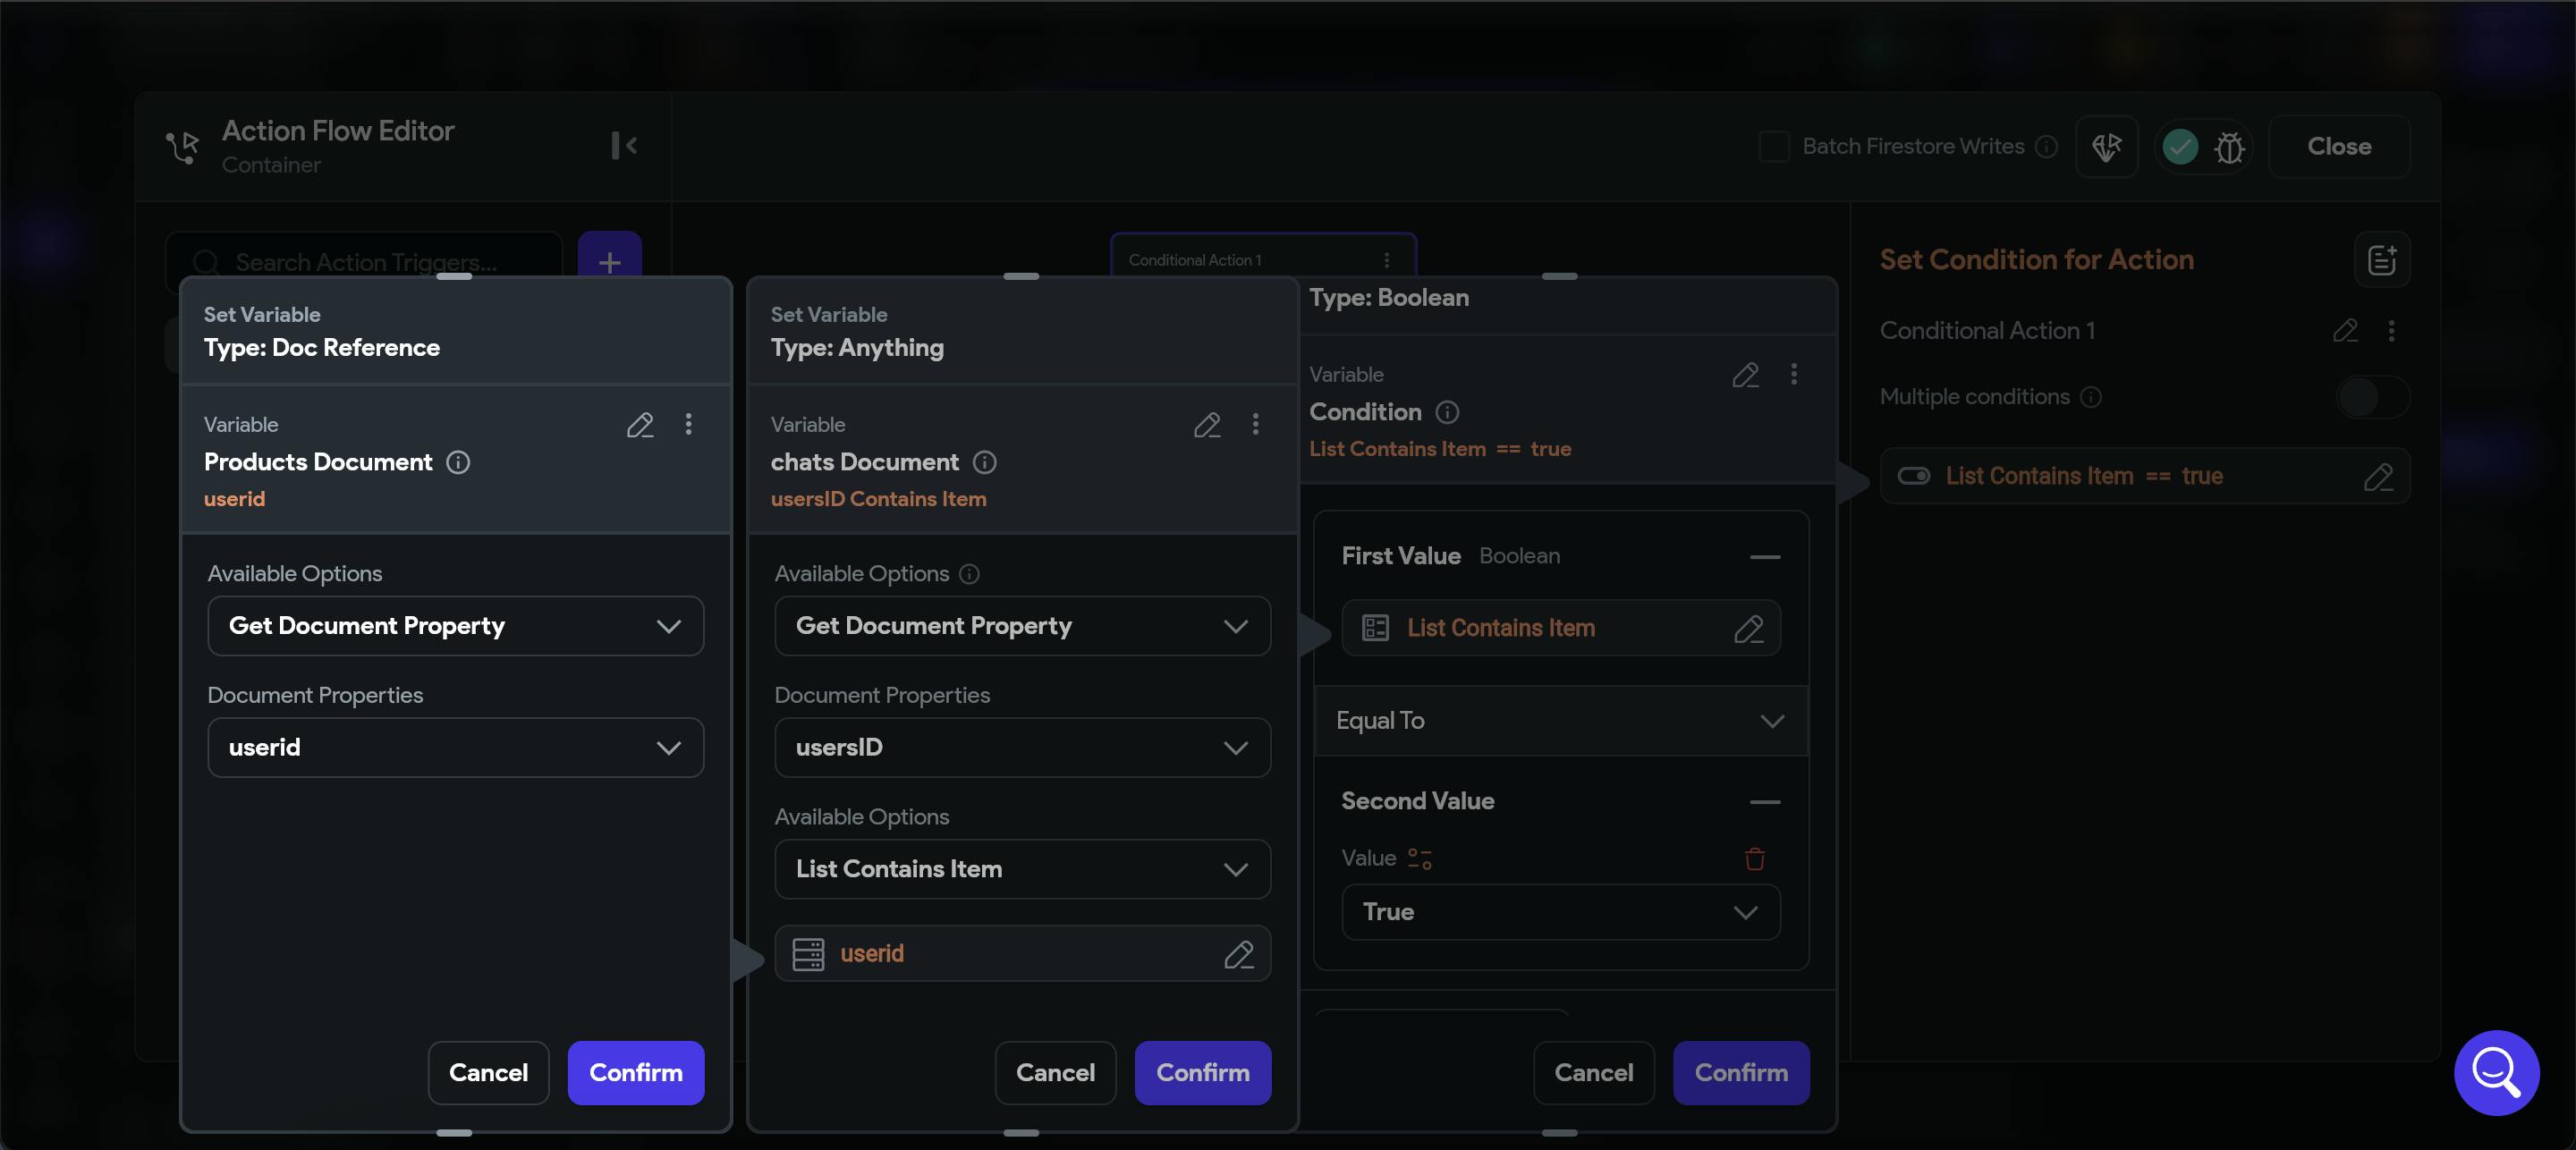
Task: Show Available Options info in chats panel
Action: pos(969,574)
